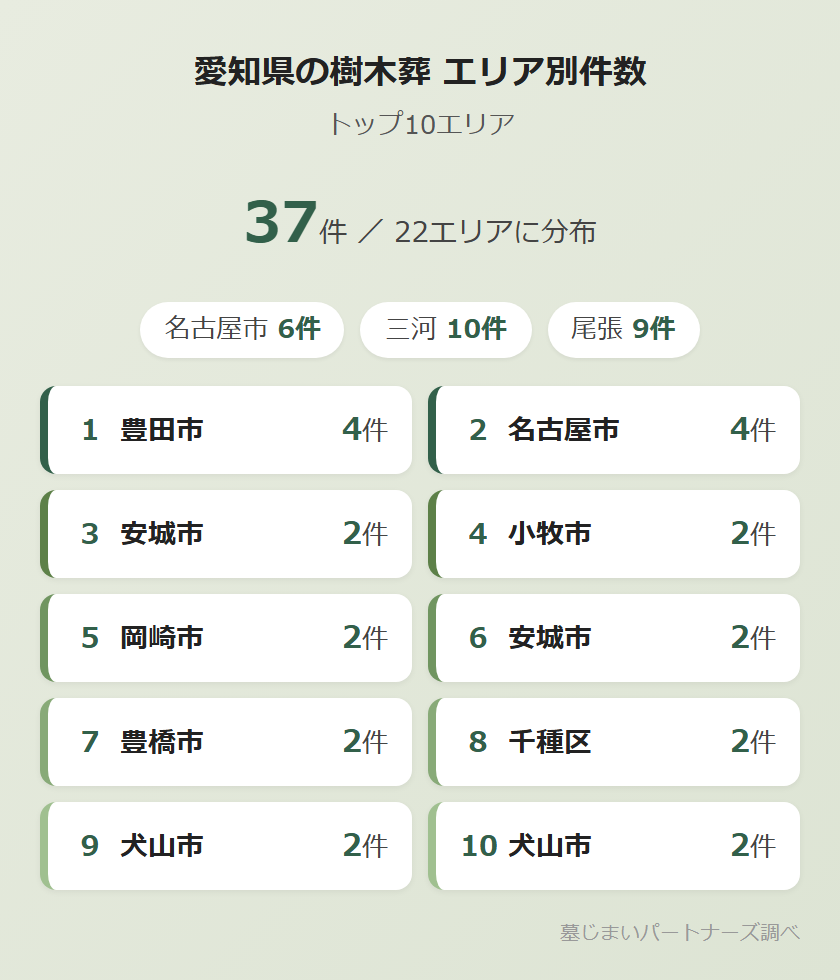Click the 愛知県の樹木葬 エリア別件数 title
The height and width of the screenshot is (980, 840).
pyautogui.click(x=420, y=73)
